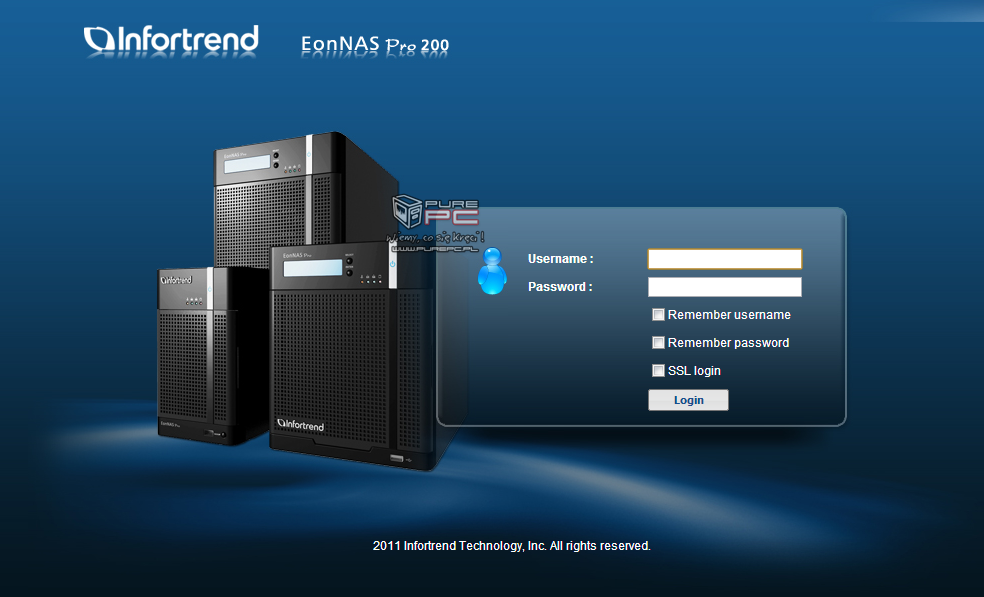Click the EonNAS Pro 200 product title
Screen dimensions: 984x597
(x=375, y=44)
